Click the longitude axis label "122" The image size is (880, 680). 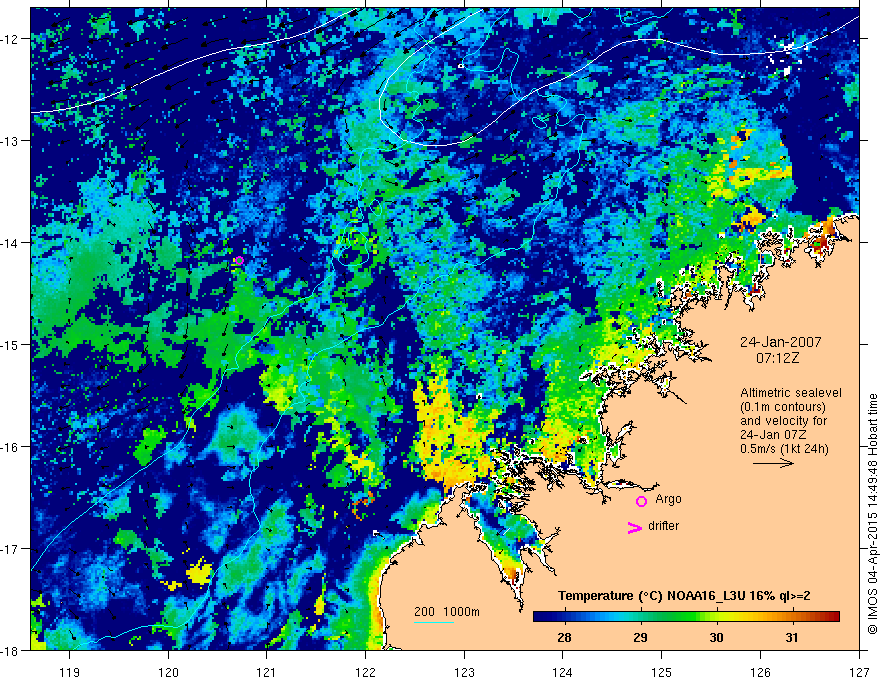coord(365,672)
